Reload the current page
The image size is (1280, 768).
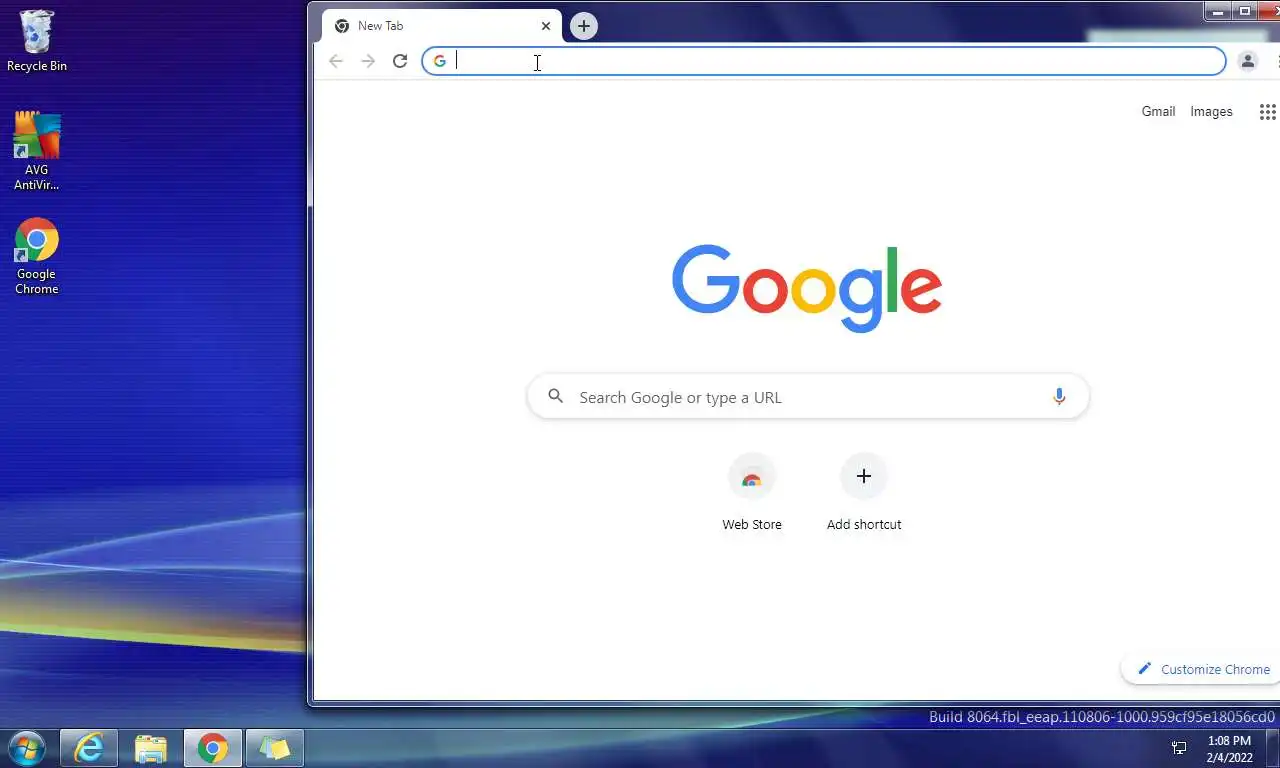click(400, 61)
